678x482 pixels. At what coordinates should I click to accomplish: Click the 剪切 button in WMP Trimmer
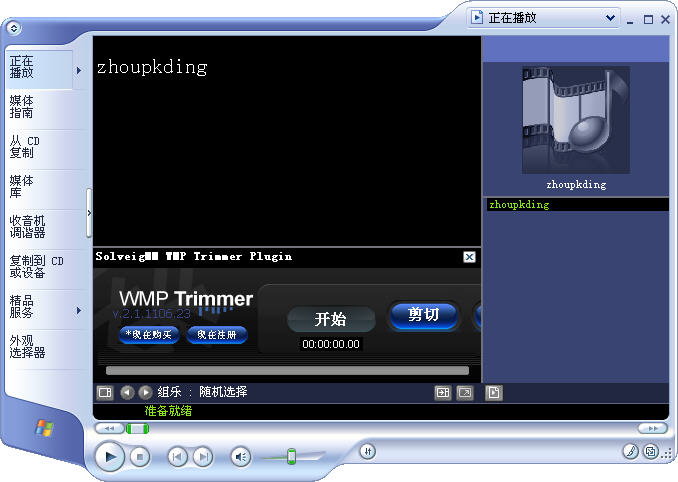click(424, 315)
